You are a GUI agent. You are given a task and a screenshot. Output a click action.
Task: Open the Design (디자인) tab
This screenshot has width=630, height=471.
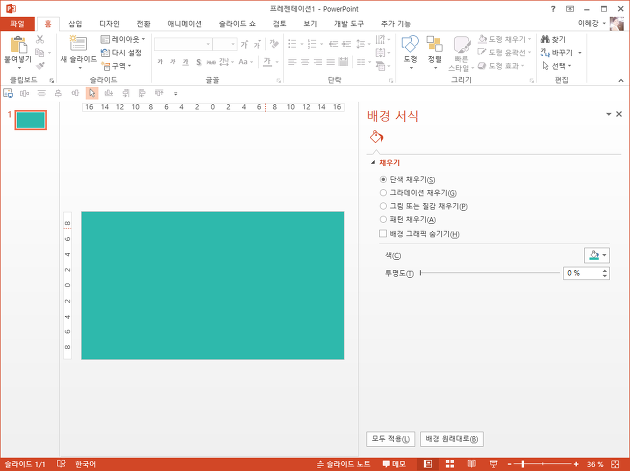click(109, 24)
